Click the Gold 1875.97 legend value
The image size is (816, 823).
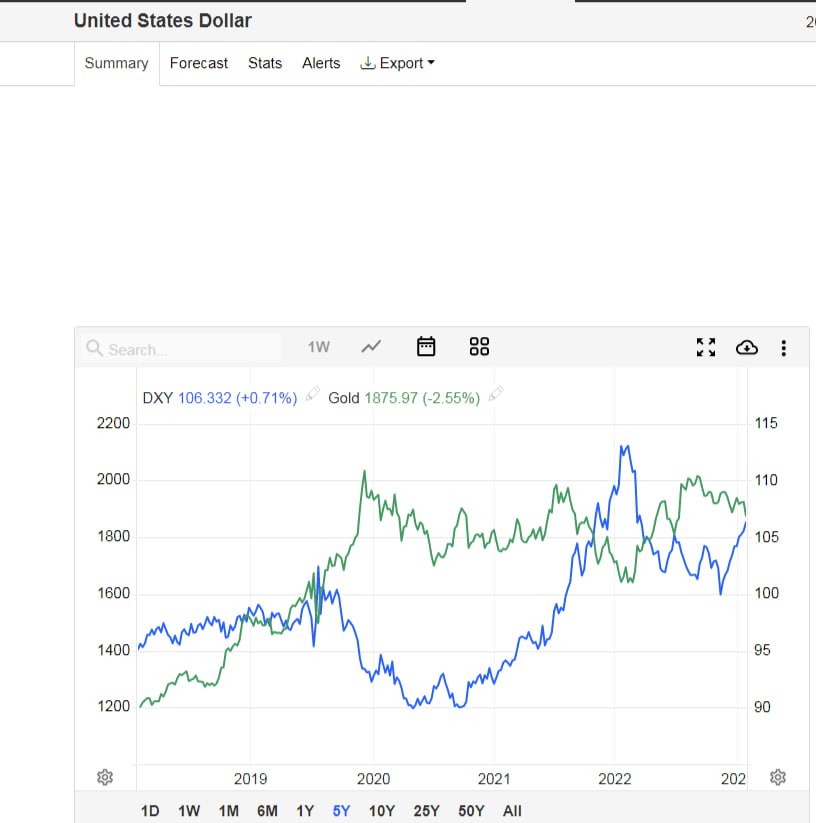point(404,398)
